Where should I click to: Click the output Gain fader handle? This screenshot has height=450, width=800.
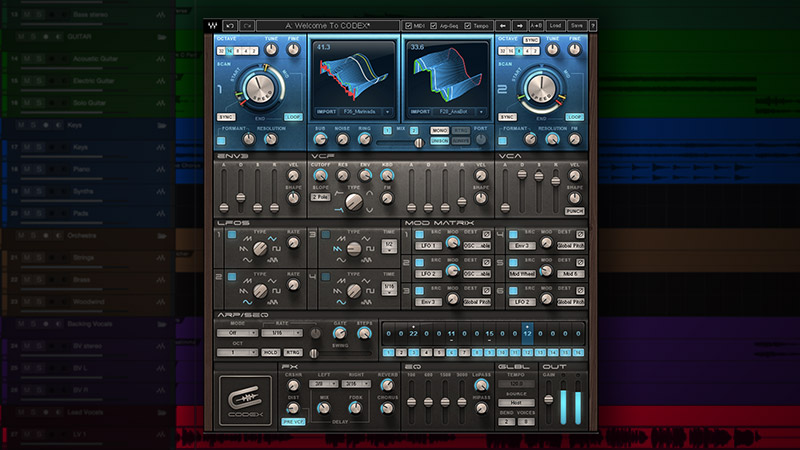pyautogui.click(x=548, y=399)
